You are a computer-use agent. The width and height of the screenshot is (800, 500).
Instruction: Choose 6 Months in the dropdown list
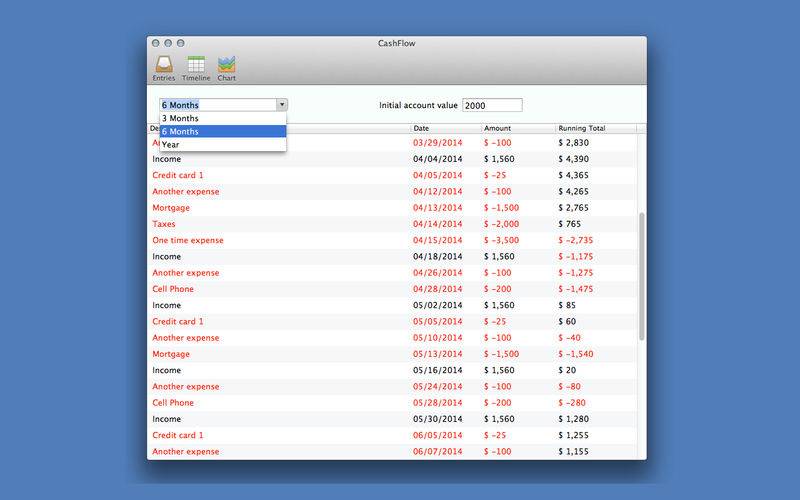click(x=223, y=131)
